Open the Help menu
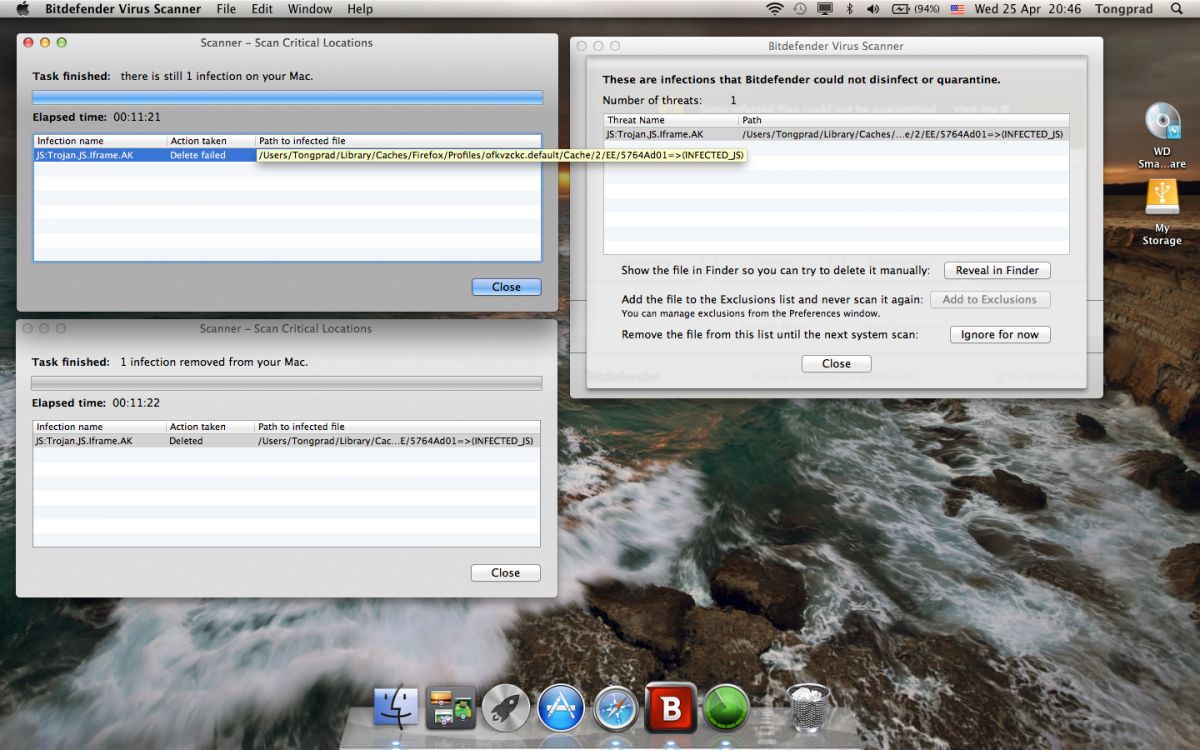Screen dimensions: 1200x750 coord(360,9)
